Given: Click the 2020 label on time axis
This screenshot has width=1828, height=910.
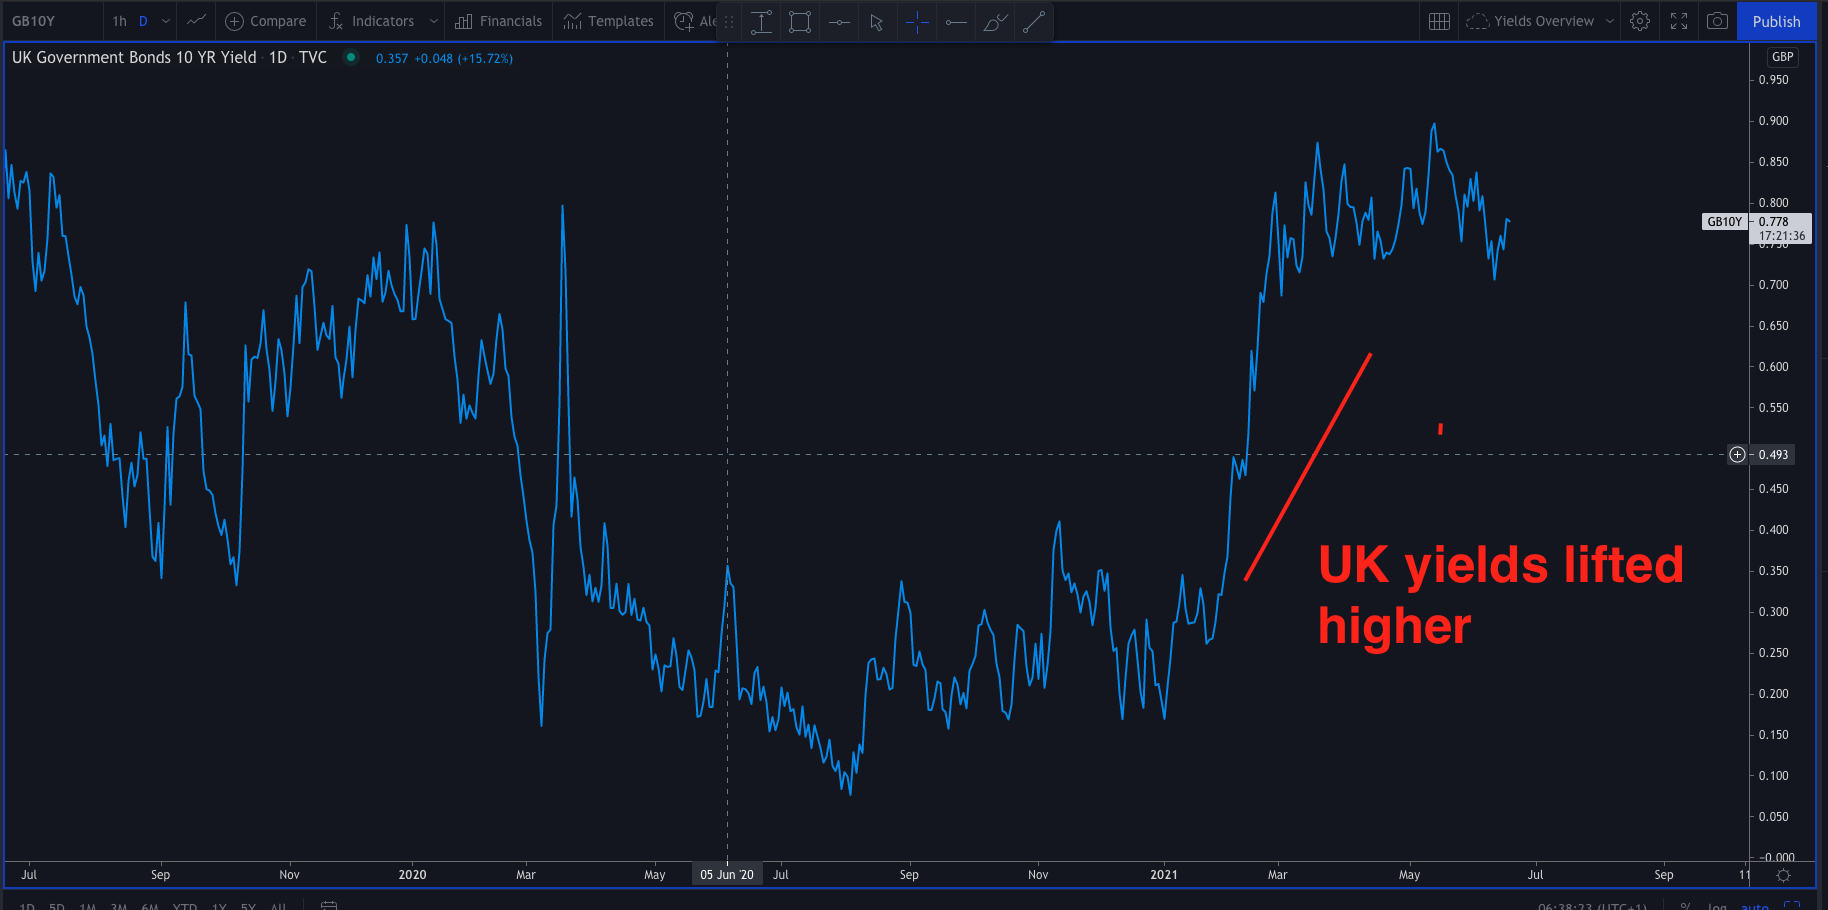Looking at the screenshot, I should (x=412, y=874).
